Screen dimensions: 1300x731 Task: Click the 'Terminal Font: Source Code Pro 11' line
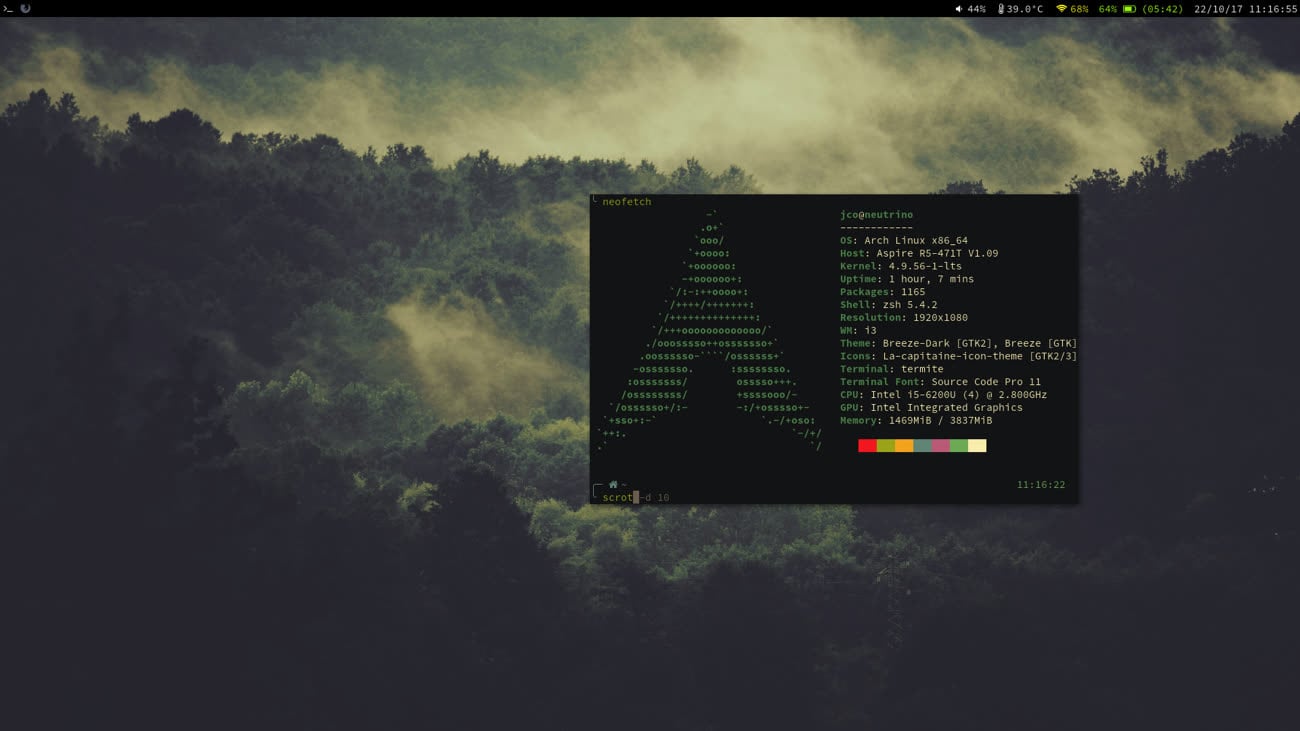click(x=941, y=382)
